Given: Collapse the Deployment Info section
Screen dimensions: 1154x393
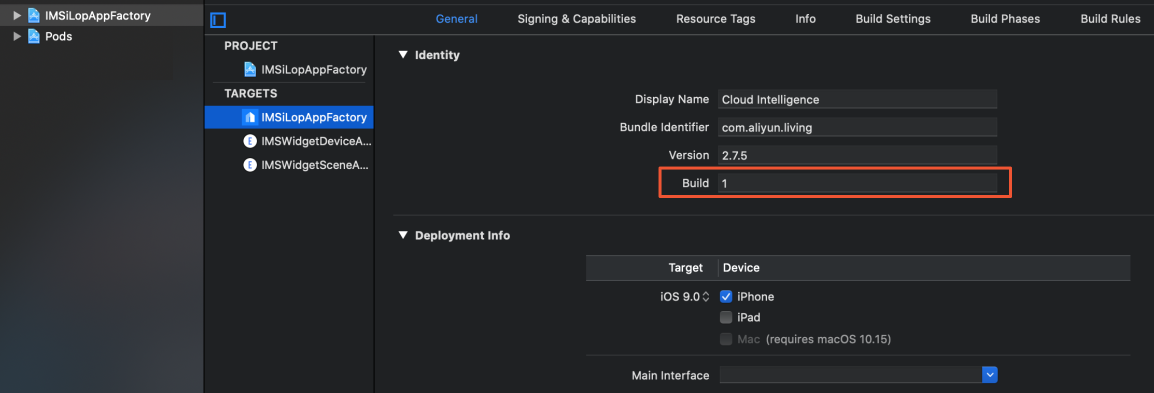Looking at the screenshot, I should pyautogui.click(x=403, y=236).
